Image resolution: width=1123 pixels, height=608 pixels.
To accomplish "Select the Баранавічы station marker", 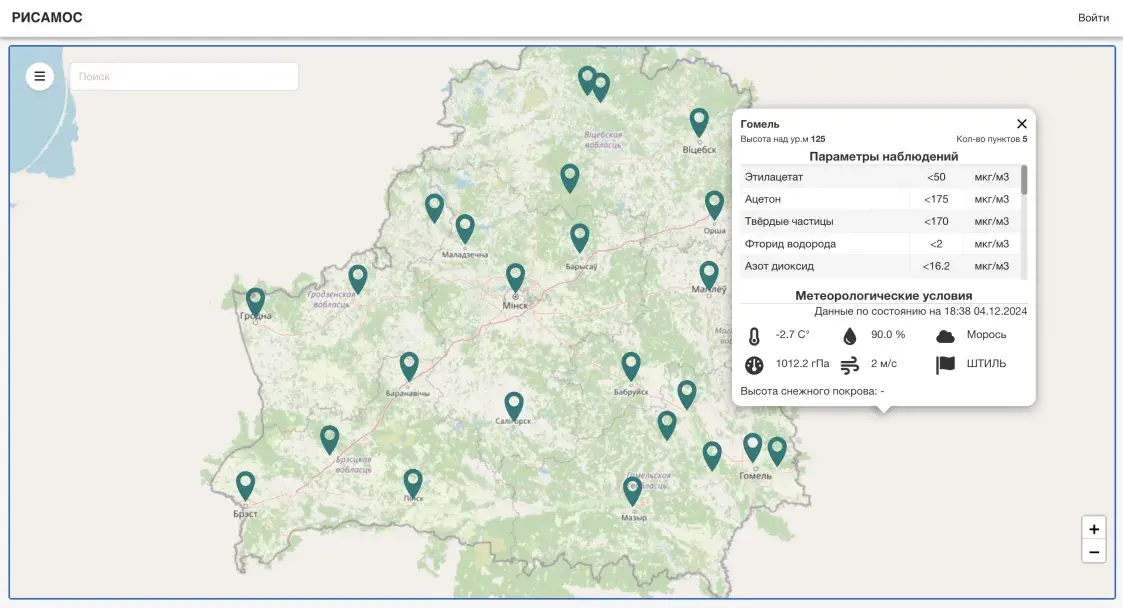I will (x=409, y=365).
